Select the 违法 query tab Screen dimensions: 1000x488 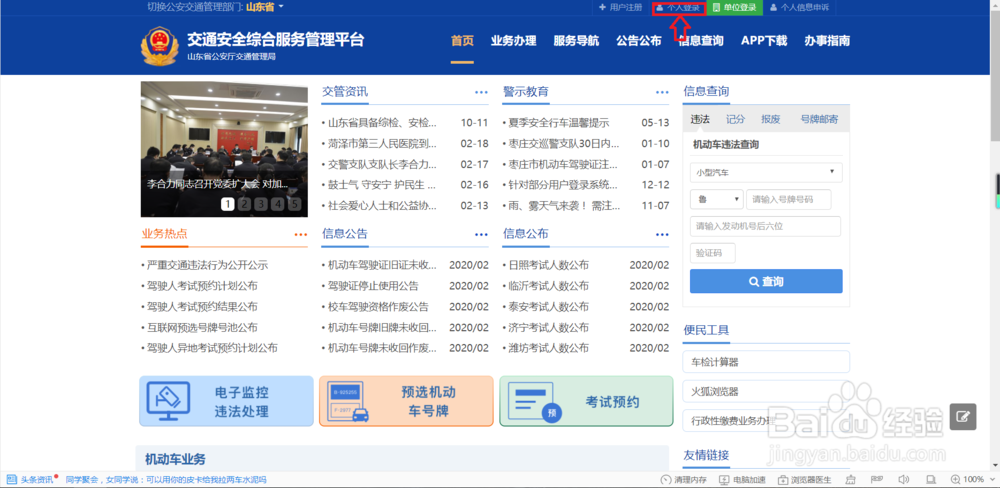tap(700, 119)
